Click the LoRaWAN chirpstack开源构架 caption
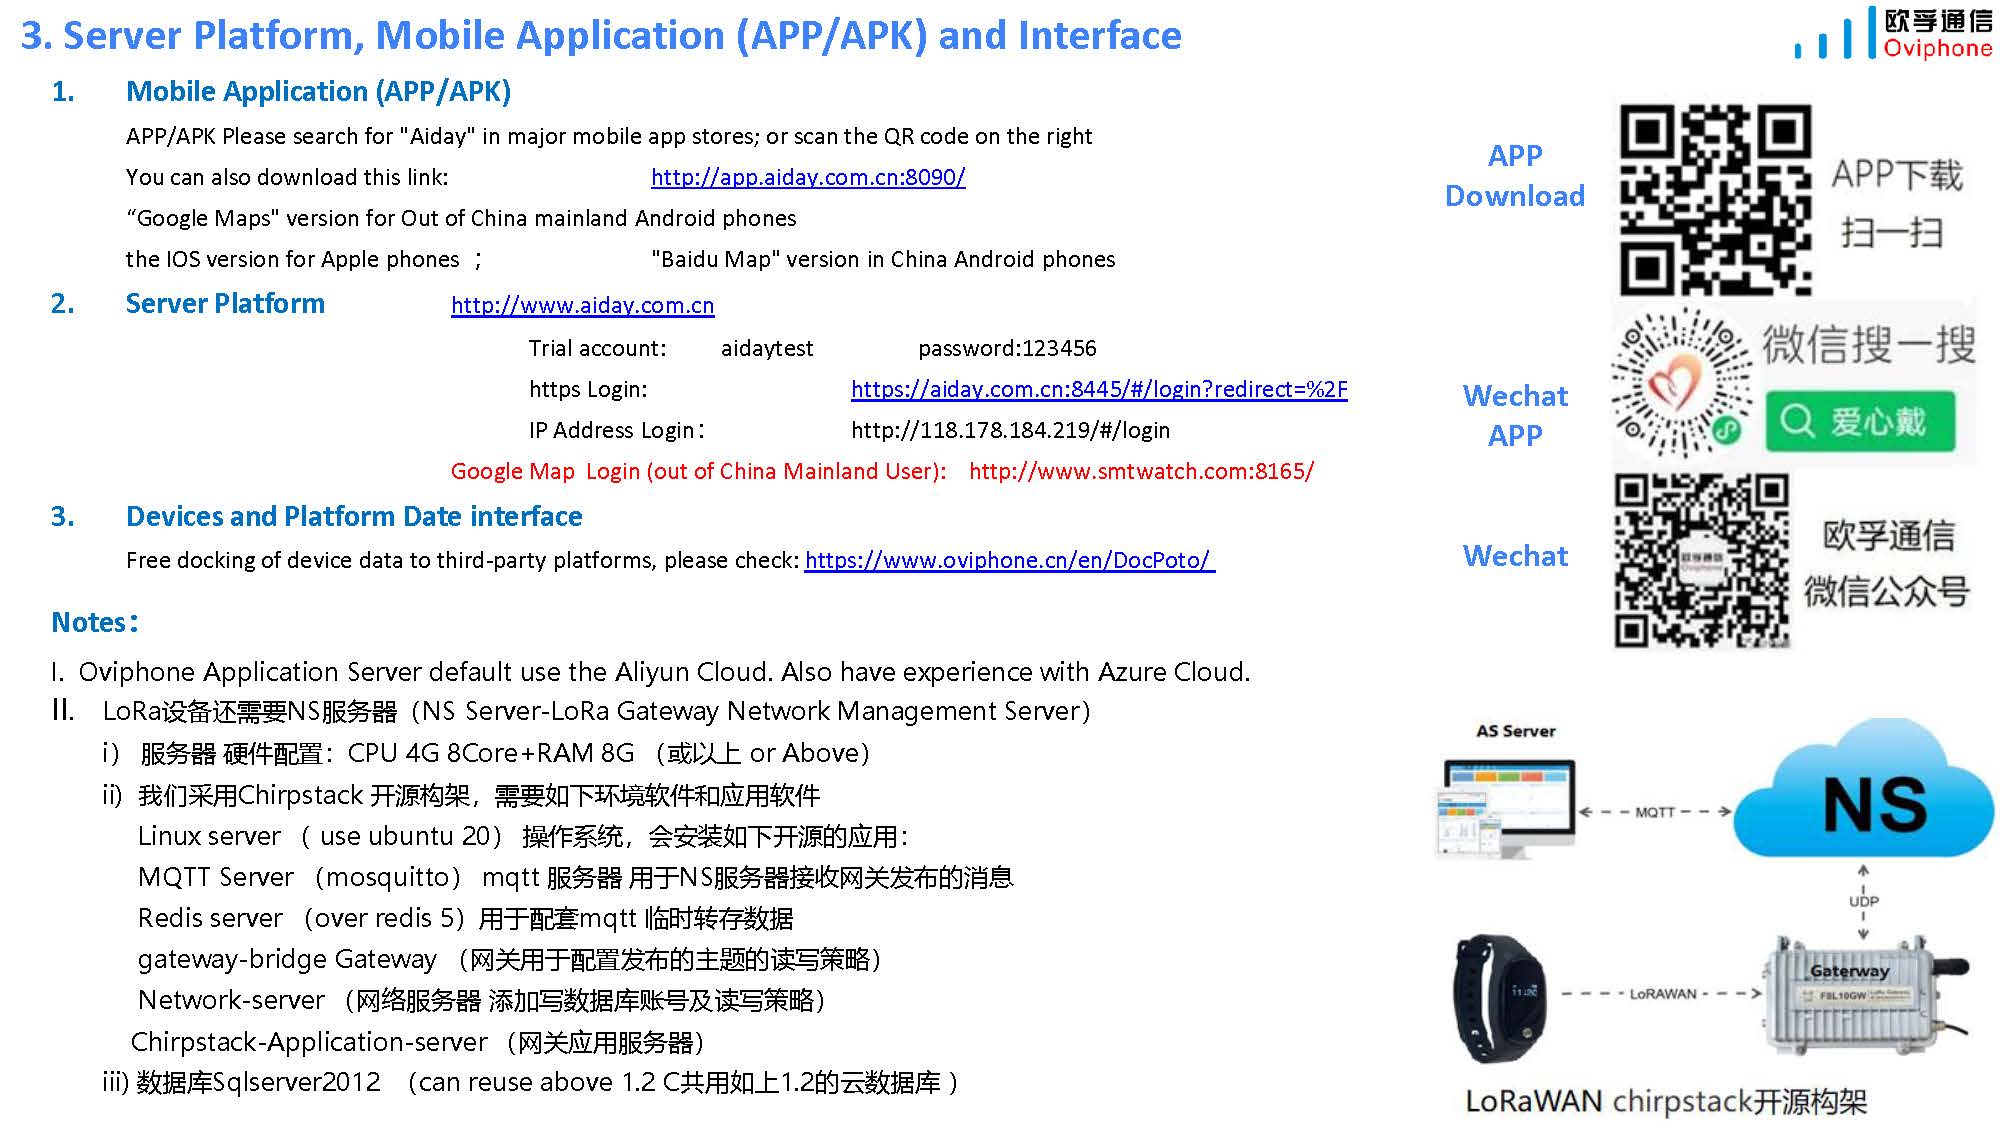The height and width of the screenshot is (1125, 2000). pos(1666,1101)
